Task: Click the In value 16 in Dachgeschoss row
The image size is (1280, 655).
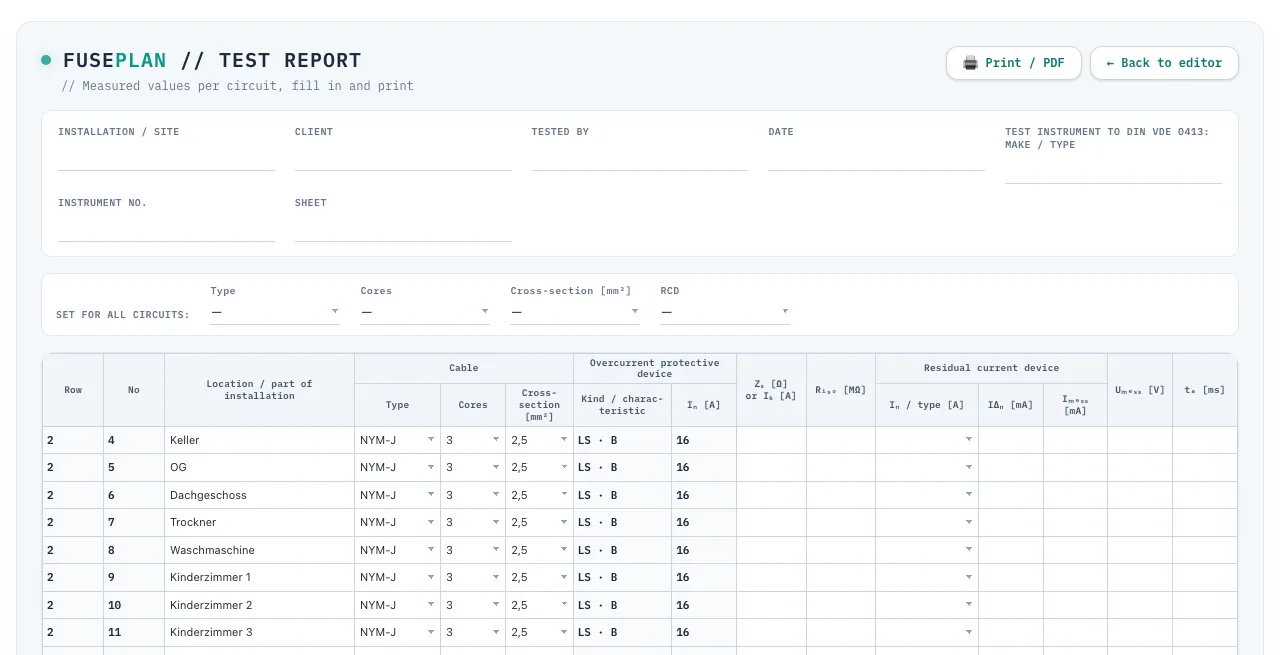Action: point(704,495)
